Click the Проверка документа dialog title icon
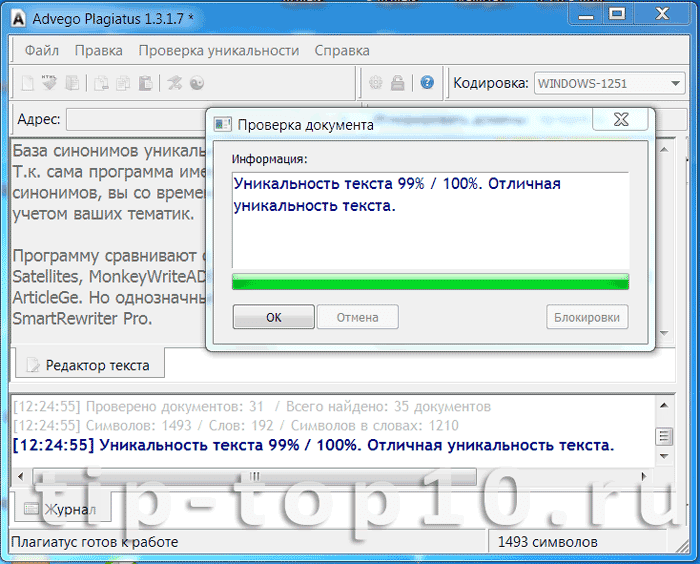The width and height of the screenshot is (700, 564). (223, 124)
